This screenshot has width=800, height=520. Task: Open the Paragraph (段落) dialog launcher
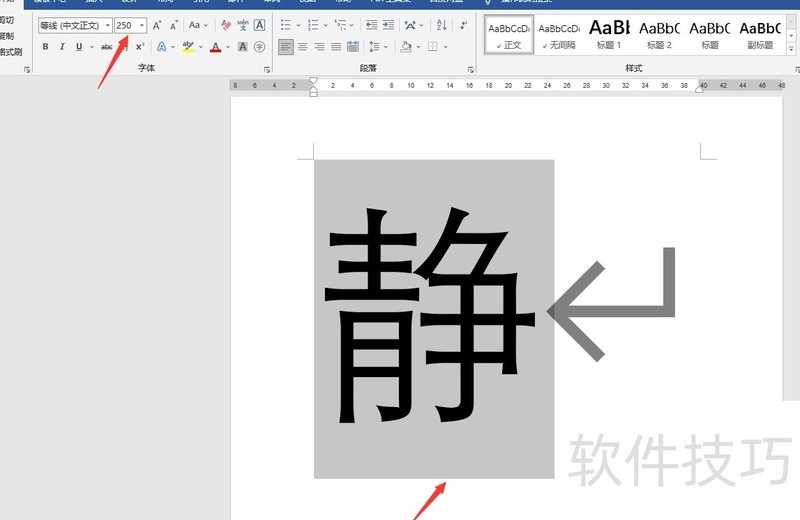(x=470, y=69)
